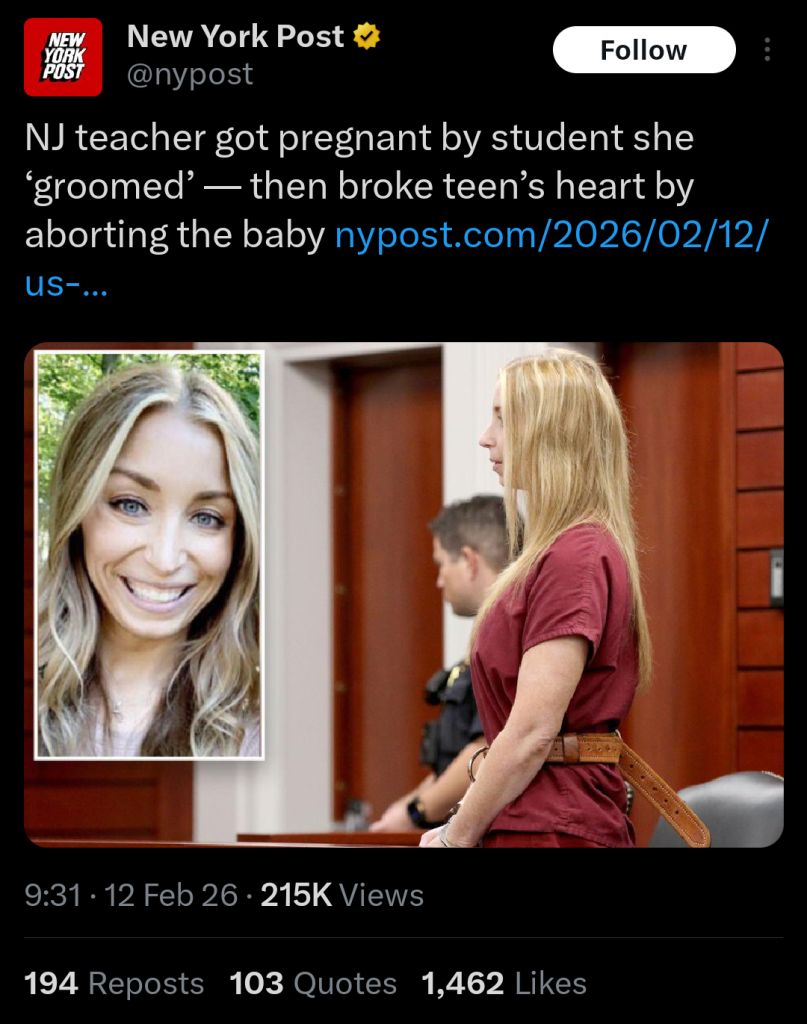Image resolution: width=807 pixels, height=1024 pixels.
Task: View the 103 Quotes list
Action: tap(313, 984)
